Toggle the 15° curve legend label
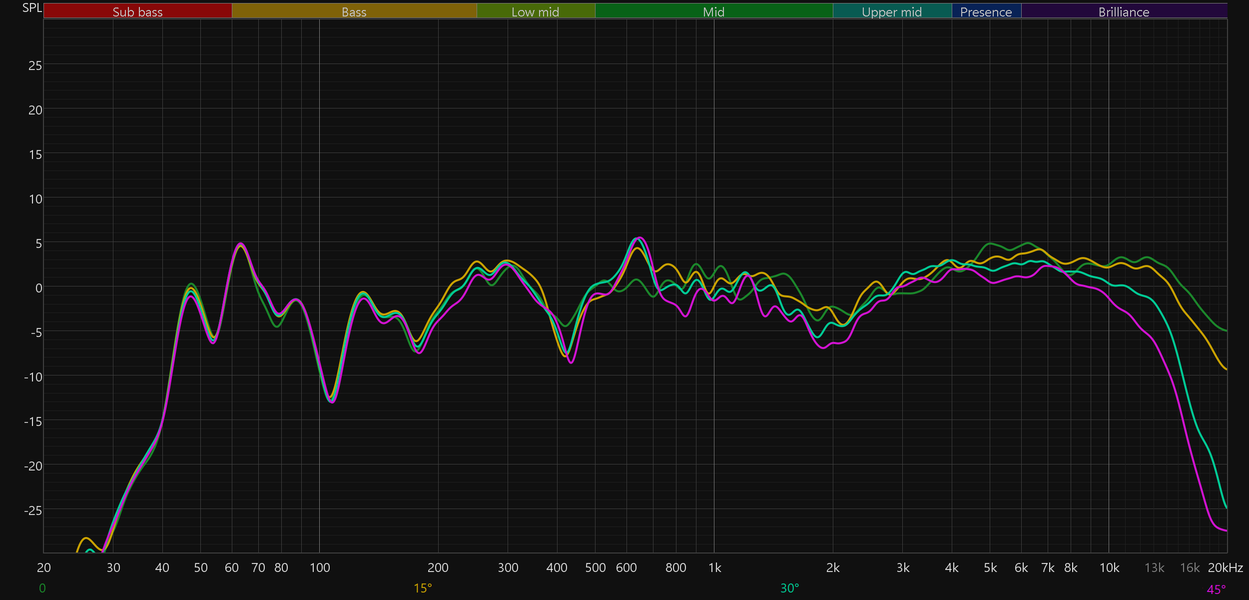The image size is (1249, 600). coord(423,588)
